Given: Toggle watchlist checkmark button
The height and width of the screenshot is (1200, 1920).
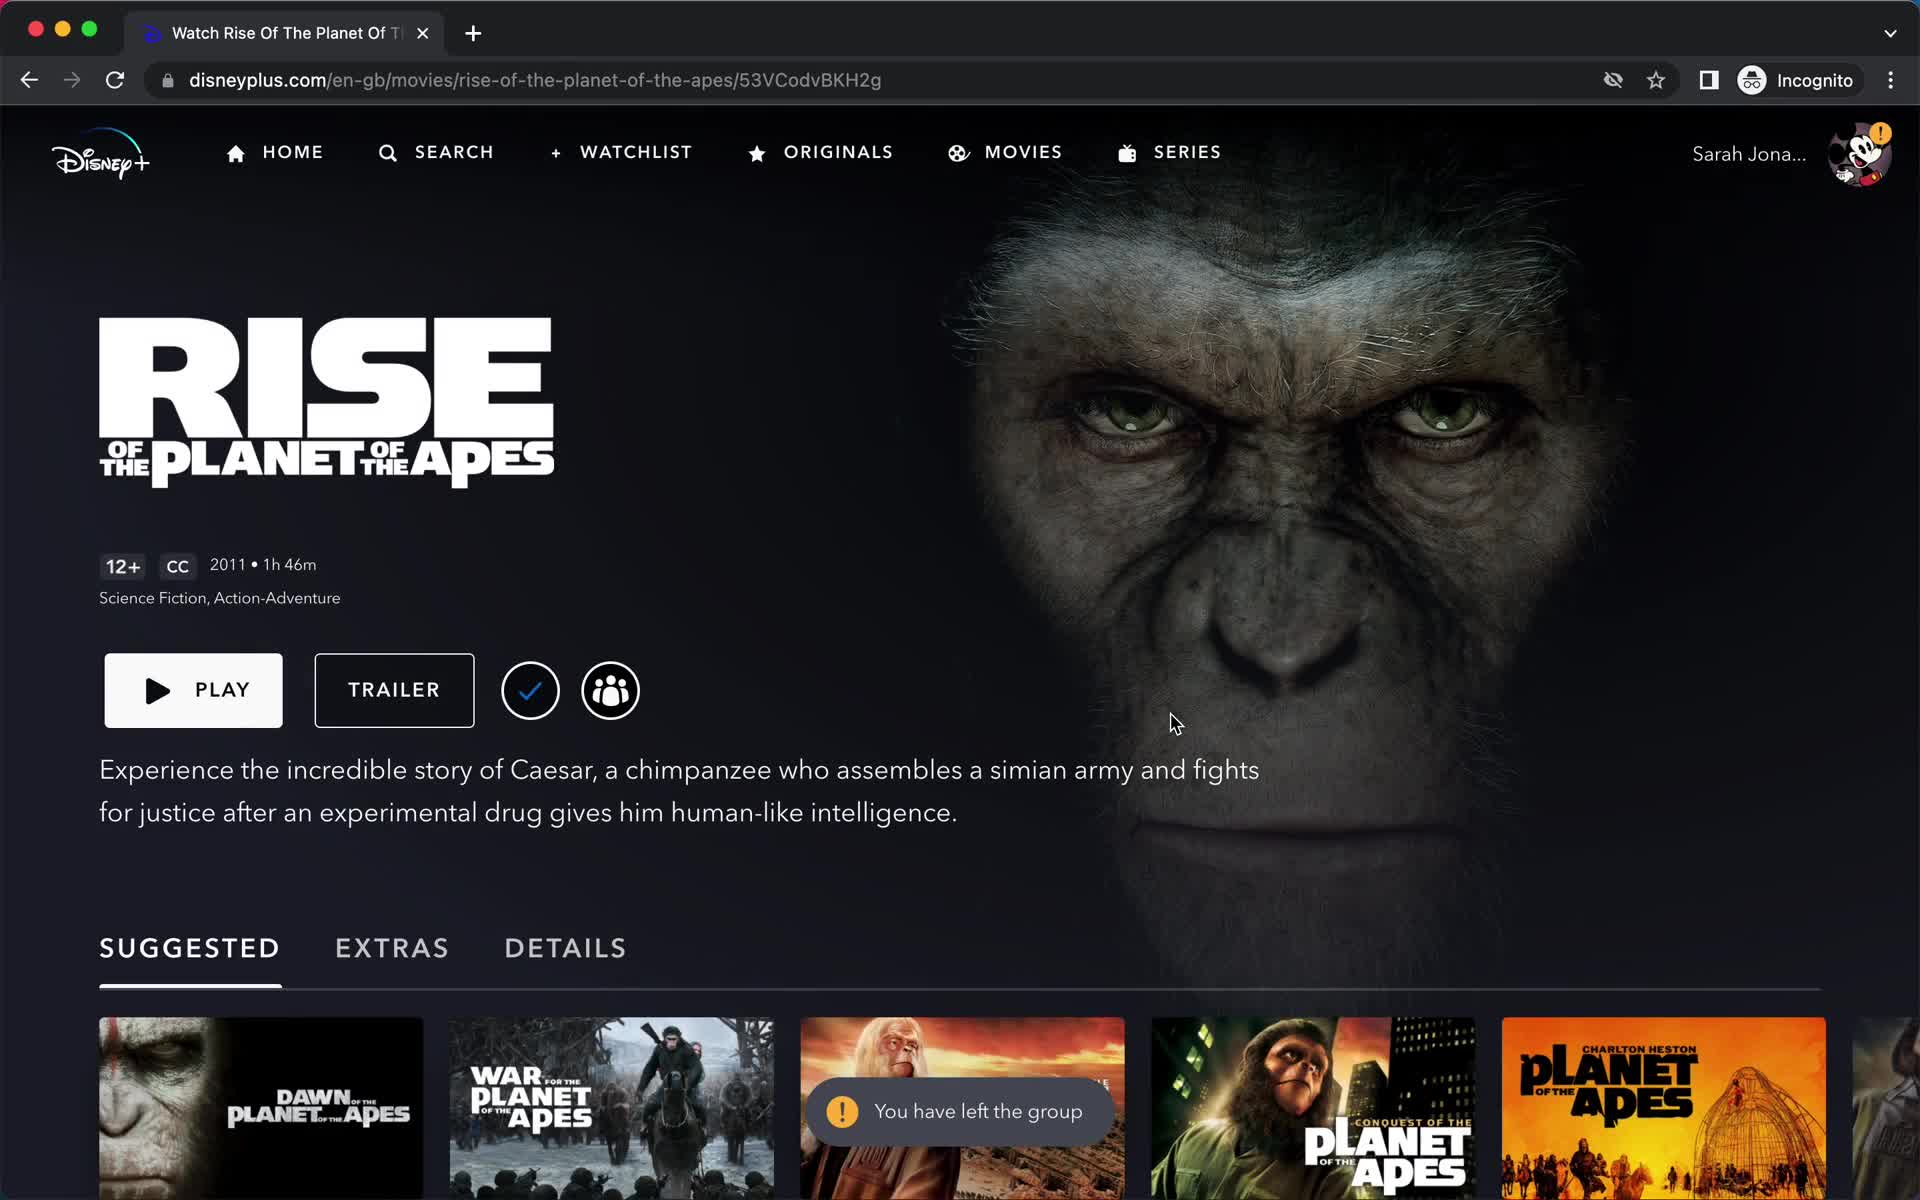Looking at the screenshot, I should tap(530, 690).
